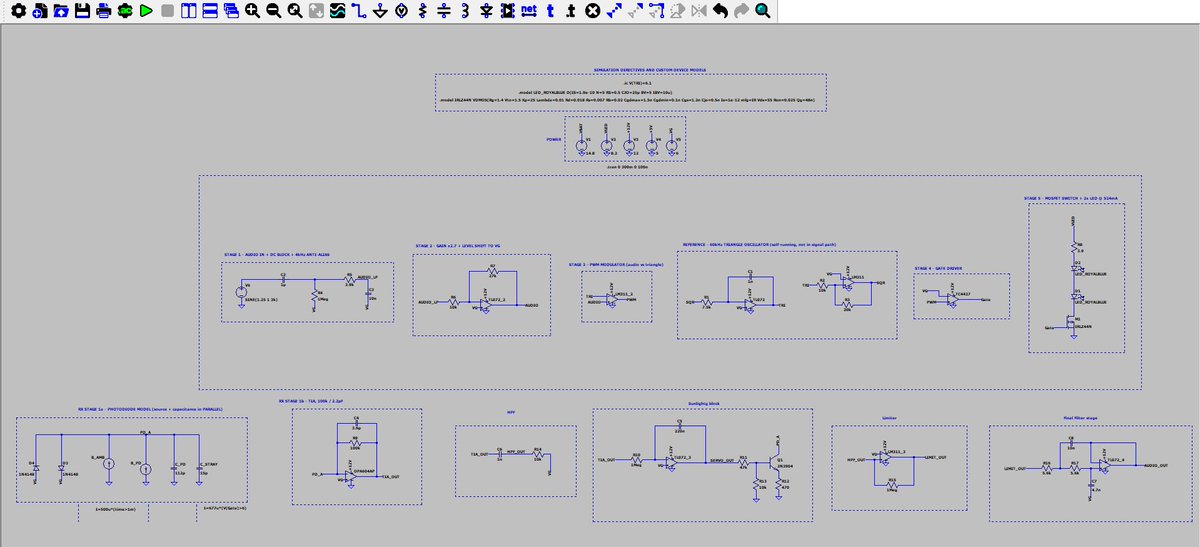Tile windows vertically
1200x547 pixels.
tap(189, 11)
